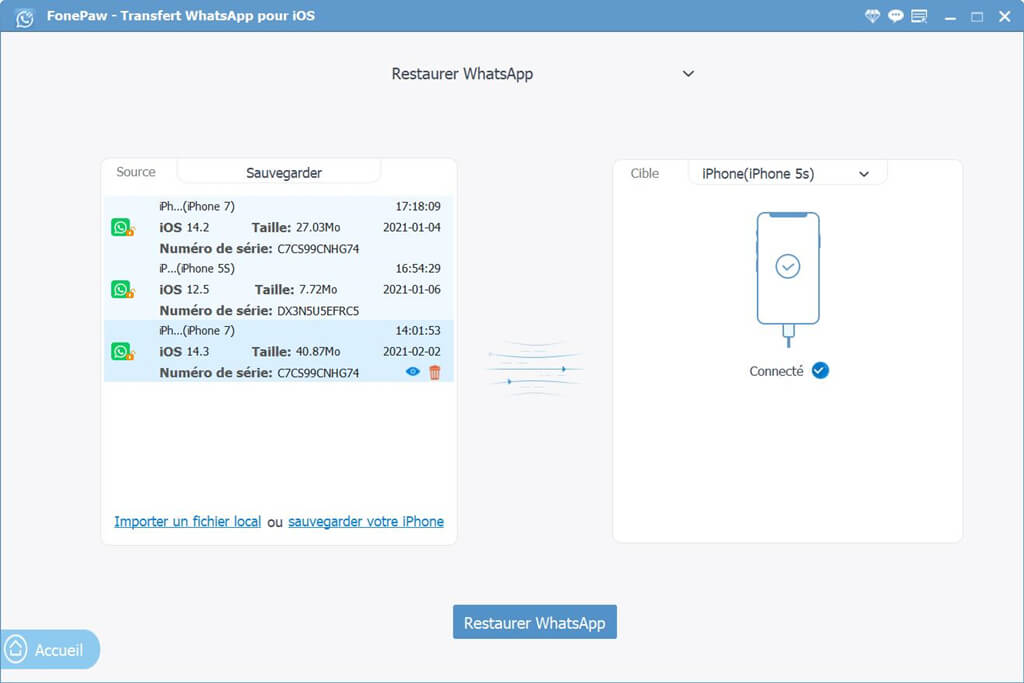The image size is (1024, 683).
Task: Open the iPhone(iPhone 5s) device selector
Action: (x=787, y=174)
